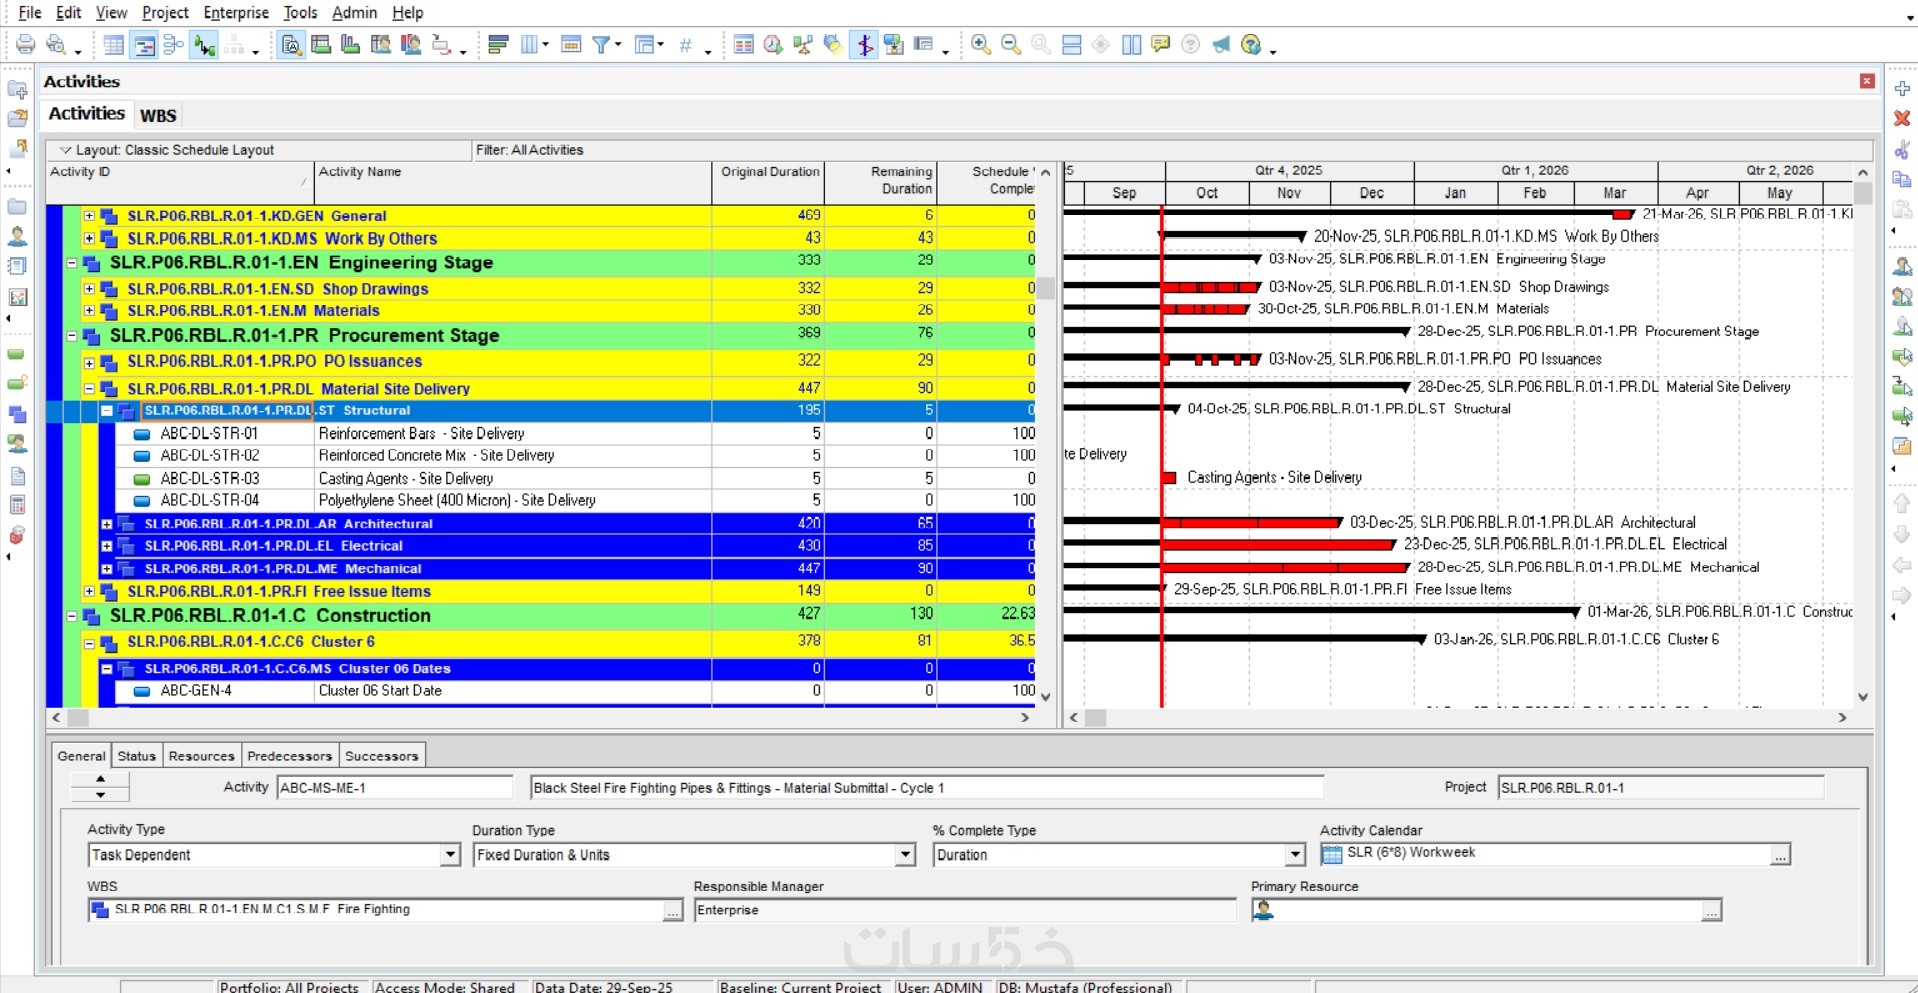Click the Activity Details toolbar icon
This screenshot has height=993, width=1918.
click(x=291, y=45)
